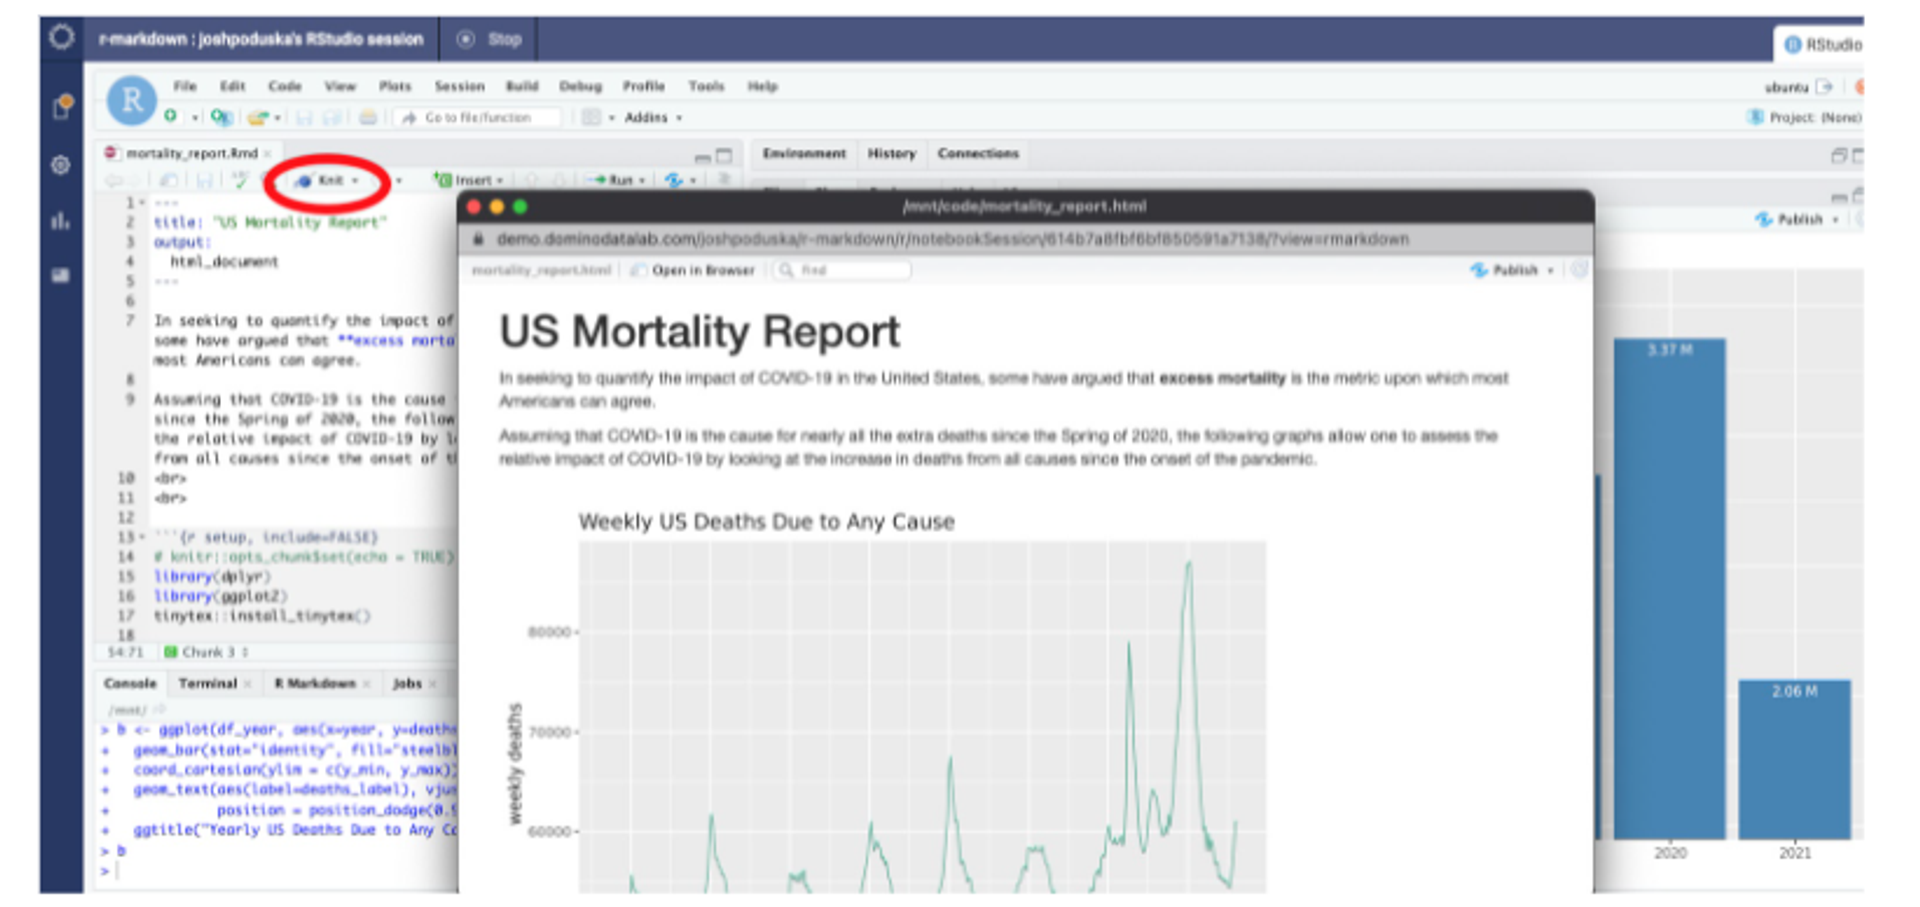Click the Print icon in main toolbar
This screenshot has height=907, width=1920.
click(x=368, y=117)
